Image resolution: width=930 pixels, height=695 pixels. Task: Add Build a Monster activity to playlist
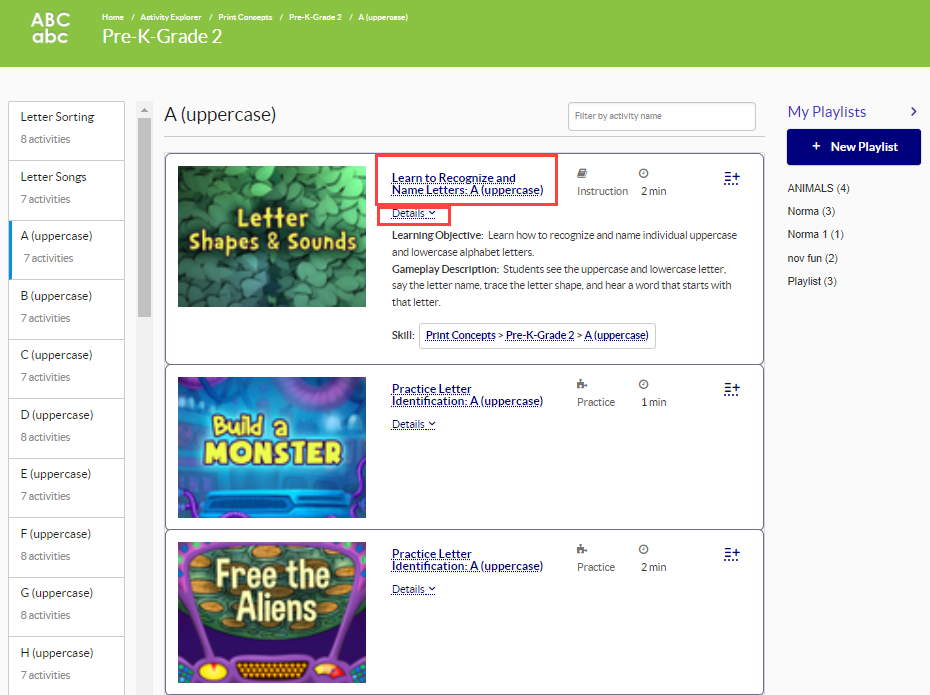click(731, 388)
